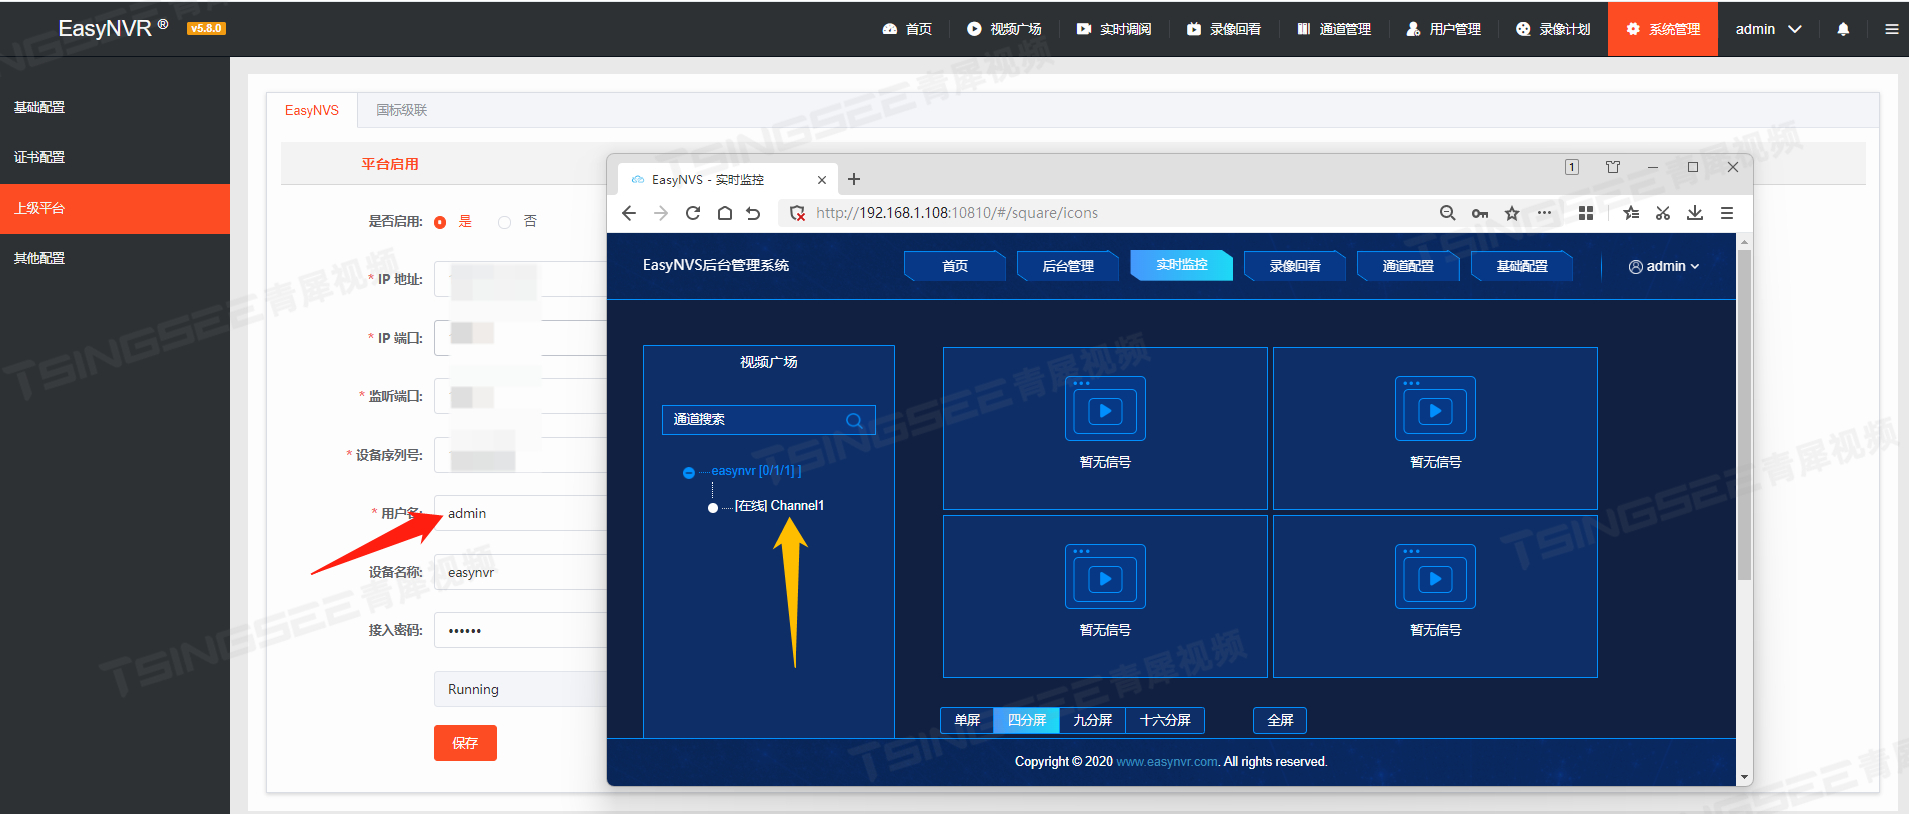Screen dimensions: 1909x814
Task: Click the tab count icon in browser title bar
Action: click(1572, 167)
